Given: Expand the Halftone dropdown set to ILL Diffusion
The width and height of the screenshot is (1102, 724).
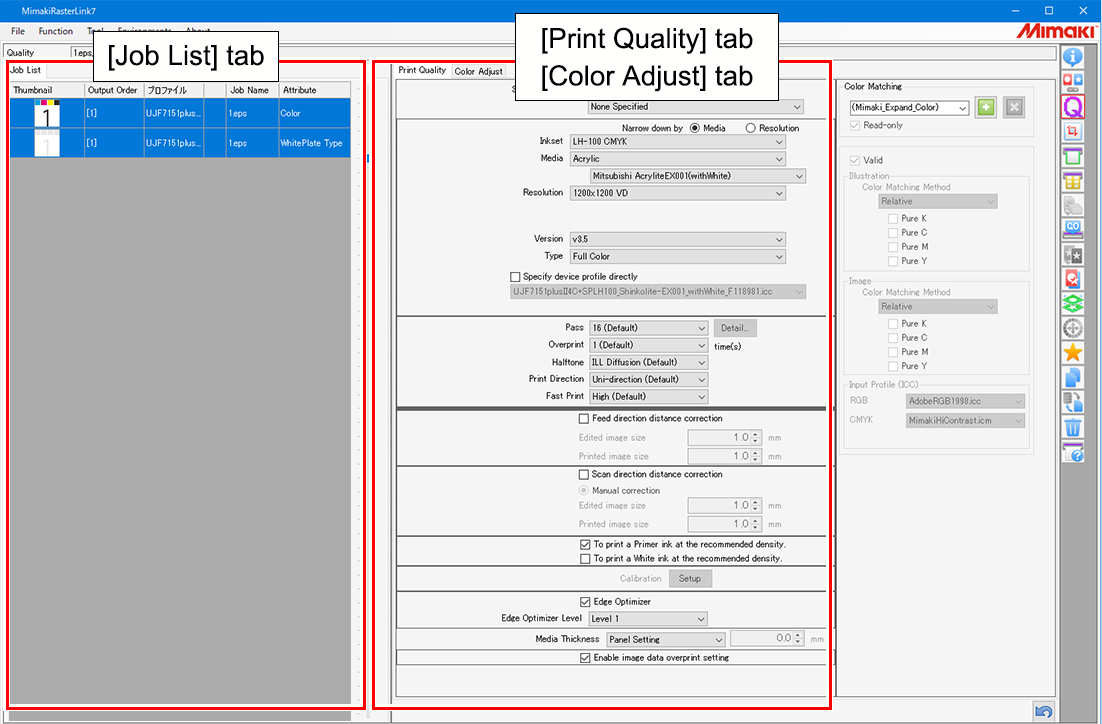Looking at the screenshot, I should point(648,361).
